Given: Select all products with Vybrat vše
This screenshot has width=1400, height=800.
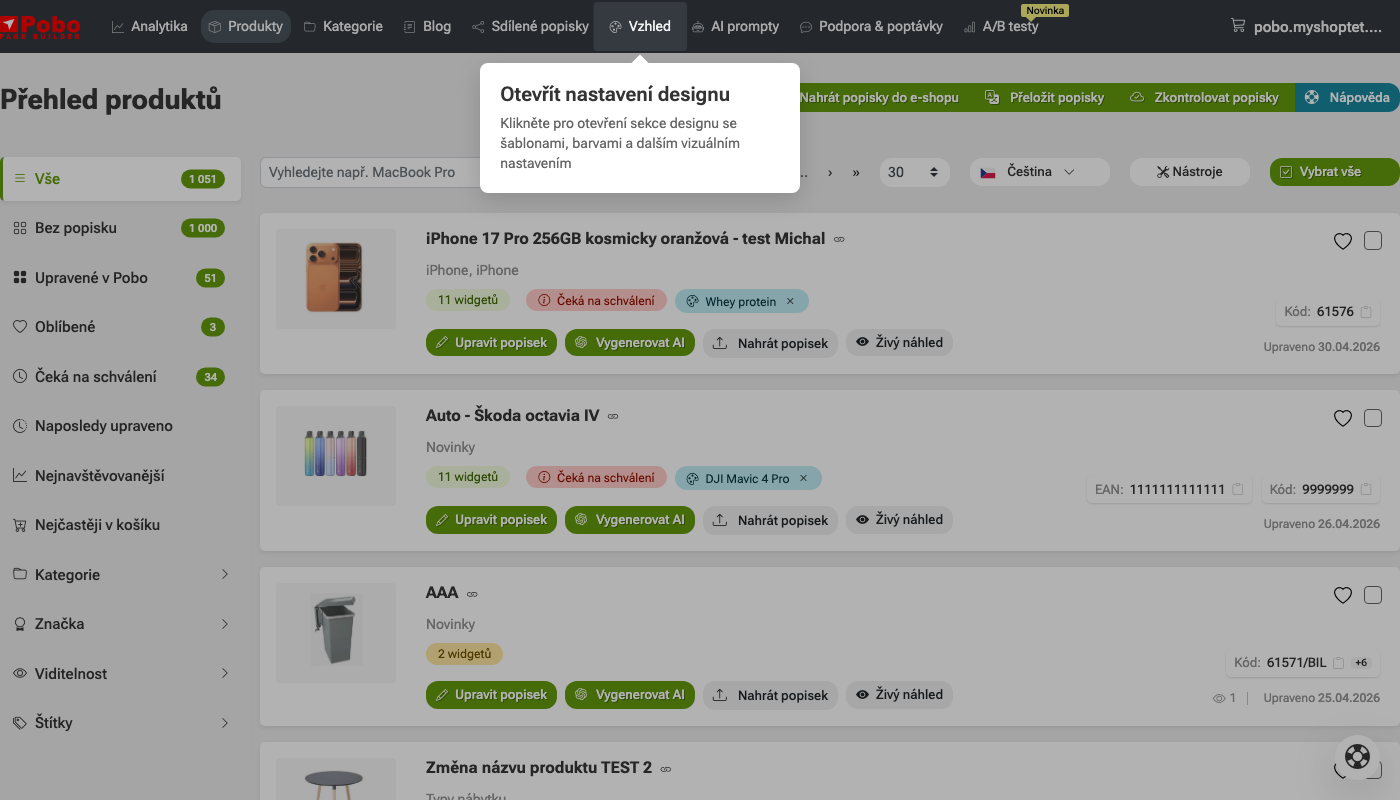Looking at the screenshot, I should click(x=1334, y=172).
